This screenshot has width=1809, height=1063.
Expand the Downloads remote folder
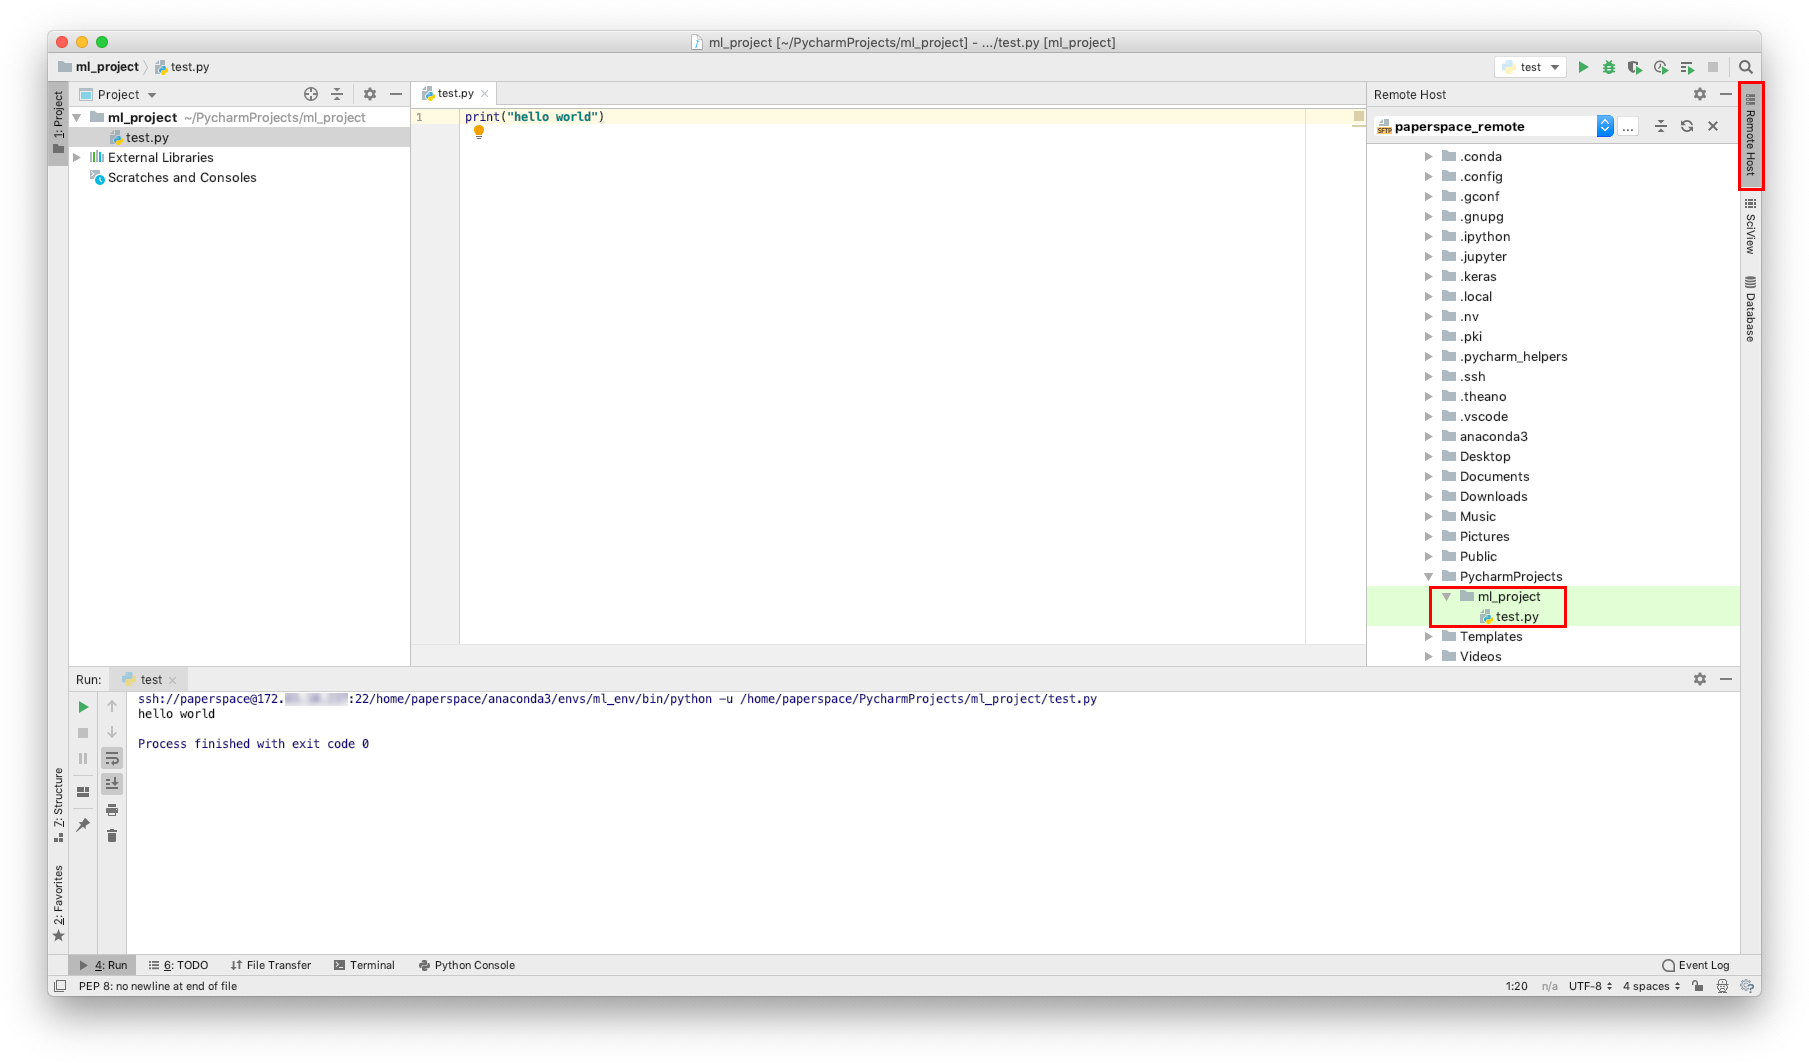pos(1429,496)
